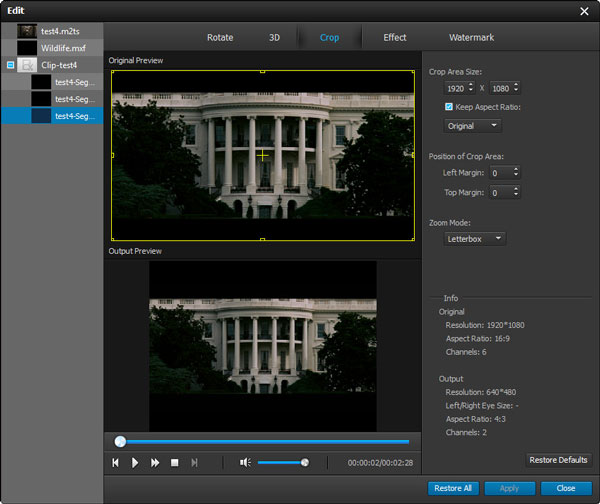Step to next frame button
This screenshot has width=600, height=504.
[x=194, y=463]
